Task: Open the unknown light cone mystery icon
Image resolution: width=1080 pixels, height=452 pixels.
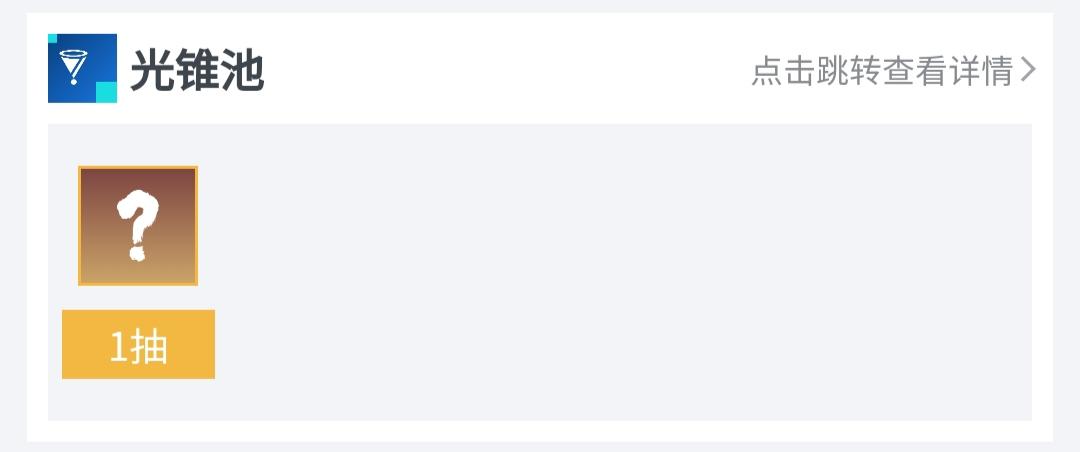Action: tap(138, 226)
